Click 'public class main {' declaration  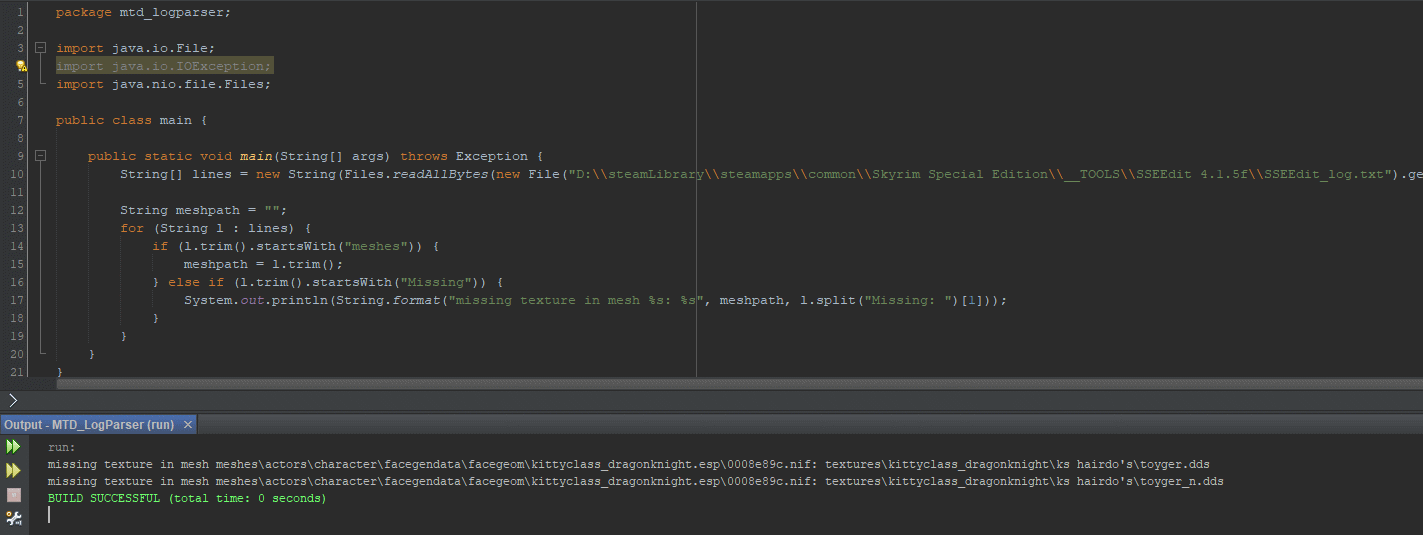pos(132,120)
